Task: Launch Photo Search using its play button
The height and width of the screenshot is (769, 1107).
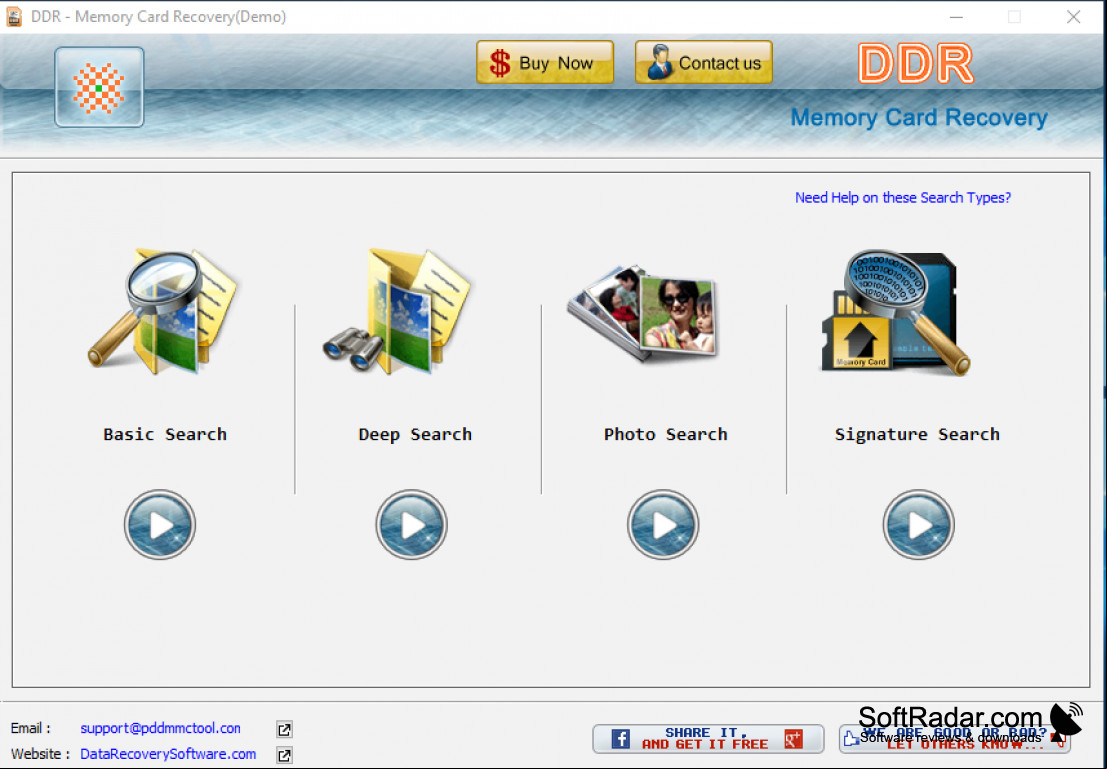Action: (x=663, y=525)
